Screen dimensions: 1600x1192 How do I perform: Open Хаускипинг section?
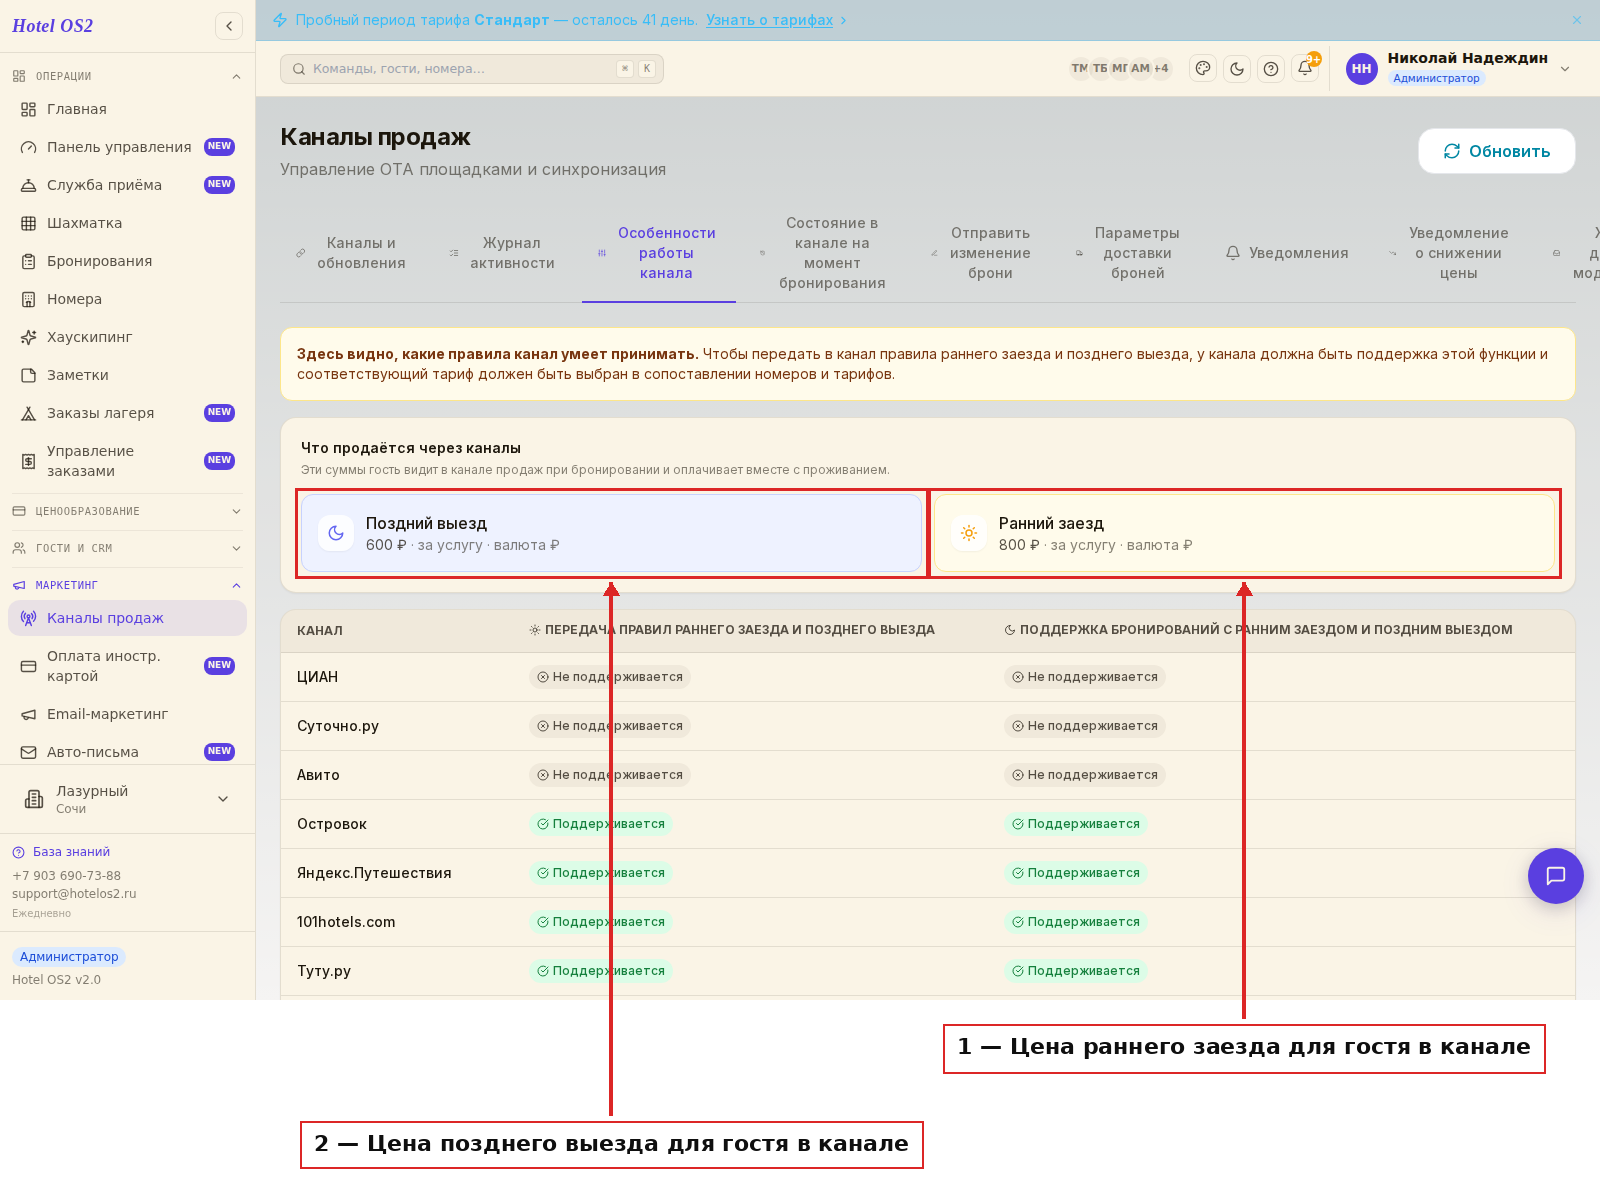pos(127,337)
